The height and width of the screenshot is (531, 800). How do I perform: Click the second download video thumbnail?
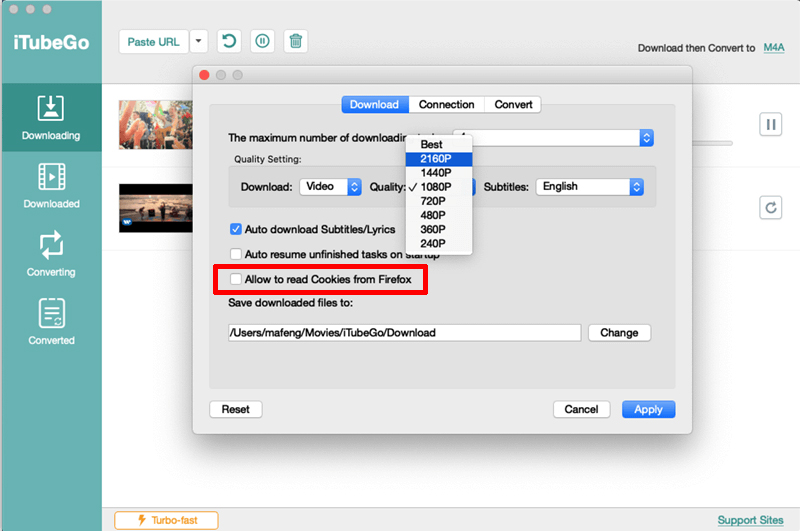click(x=156, y=208)
